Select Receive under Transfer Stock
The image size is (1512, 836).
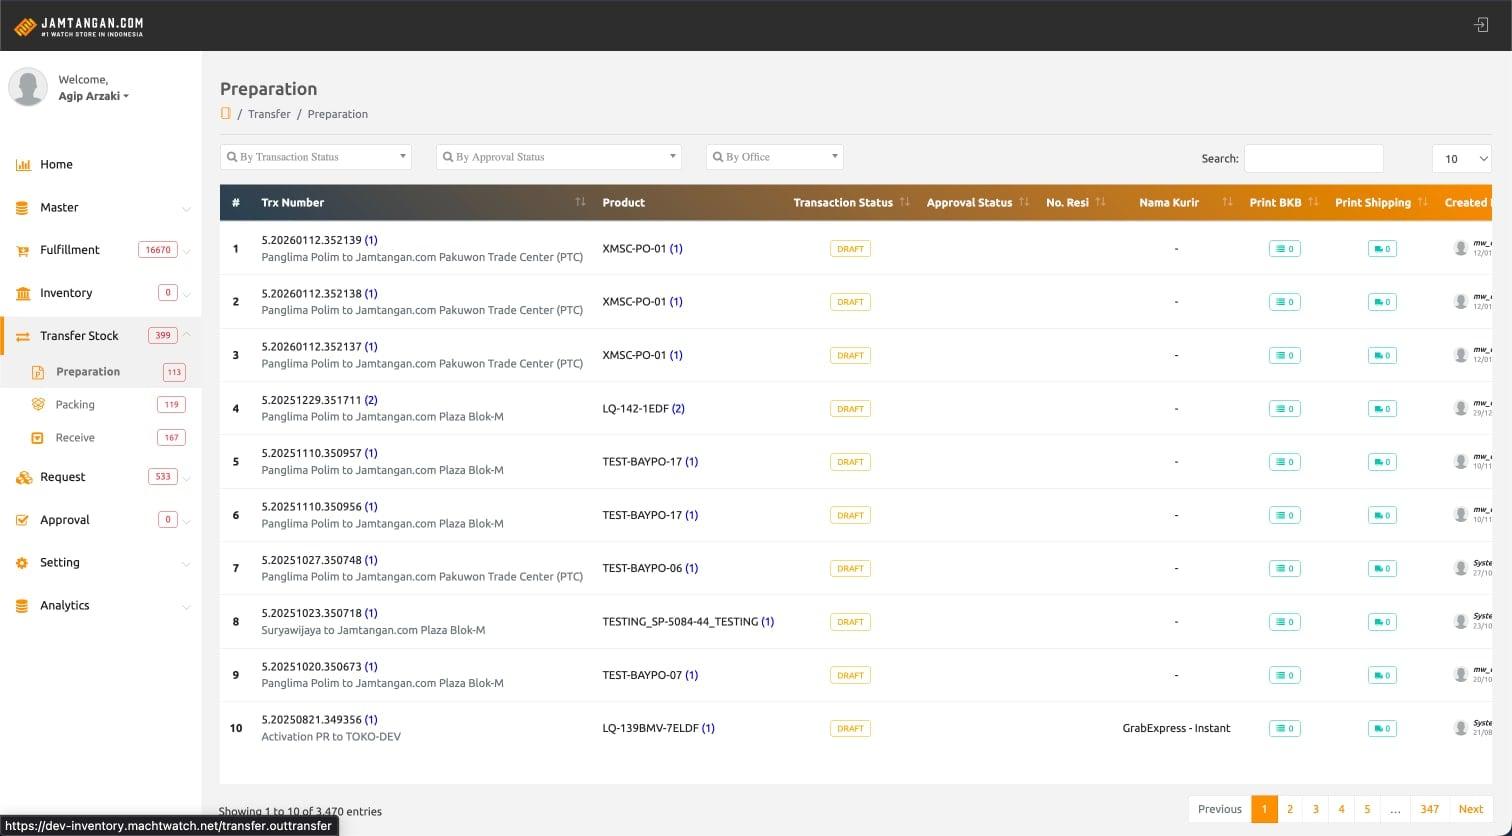point(75,438)
